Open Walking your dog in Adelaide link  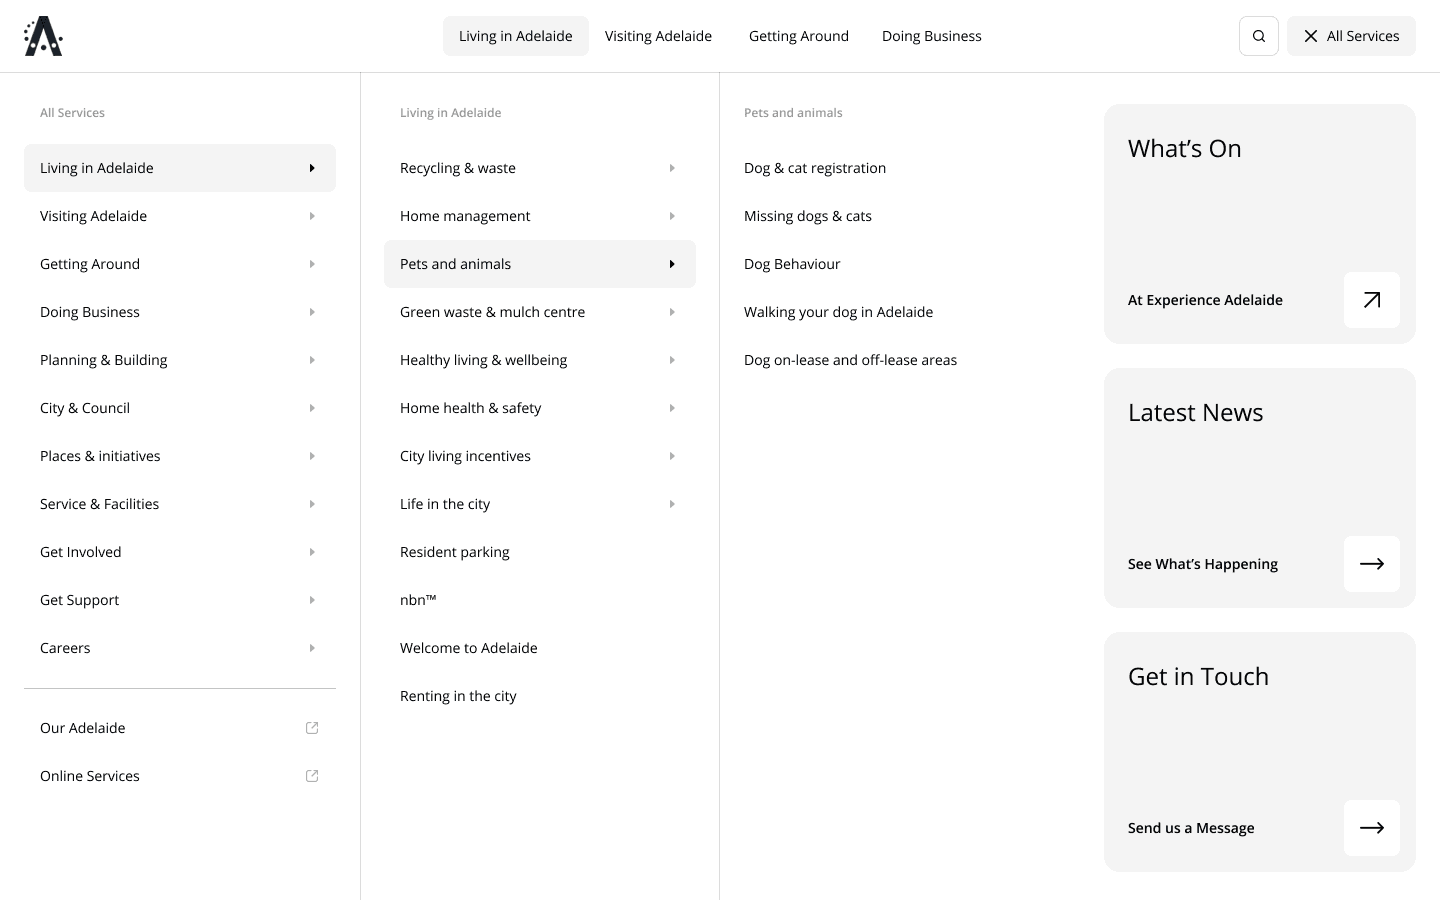(x=838, y=312)
